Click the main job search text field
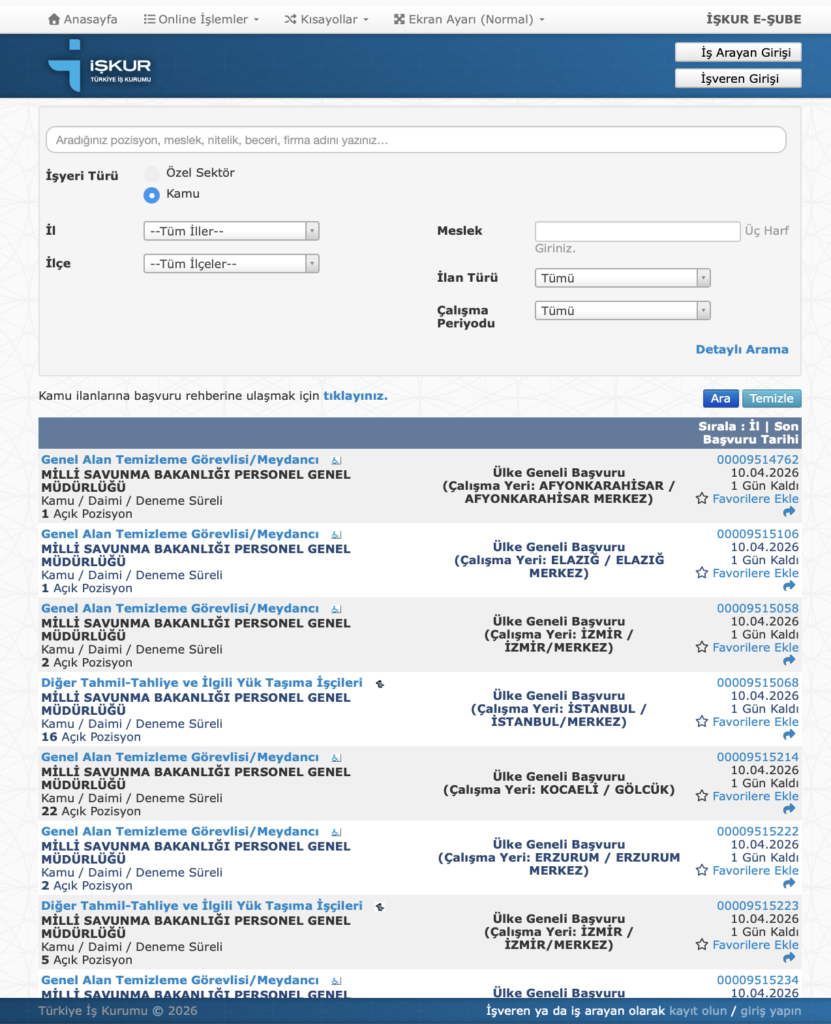Viewport: 831px width, 1024px height. coord(416,140)
